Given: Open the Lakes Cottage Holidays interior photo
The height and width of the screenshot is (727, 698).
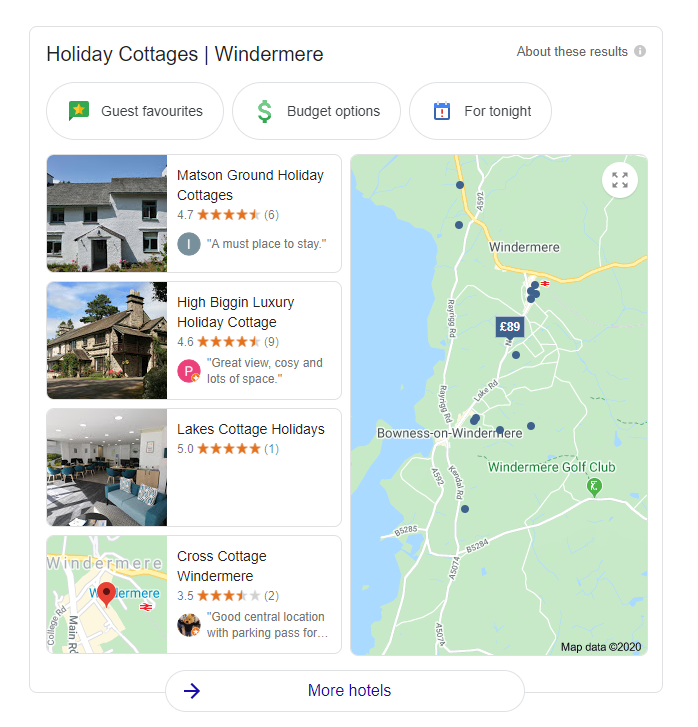Looking at the screenshot, I should [x=107, y=467].
